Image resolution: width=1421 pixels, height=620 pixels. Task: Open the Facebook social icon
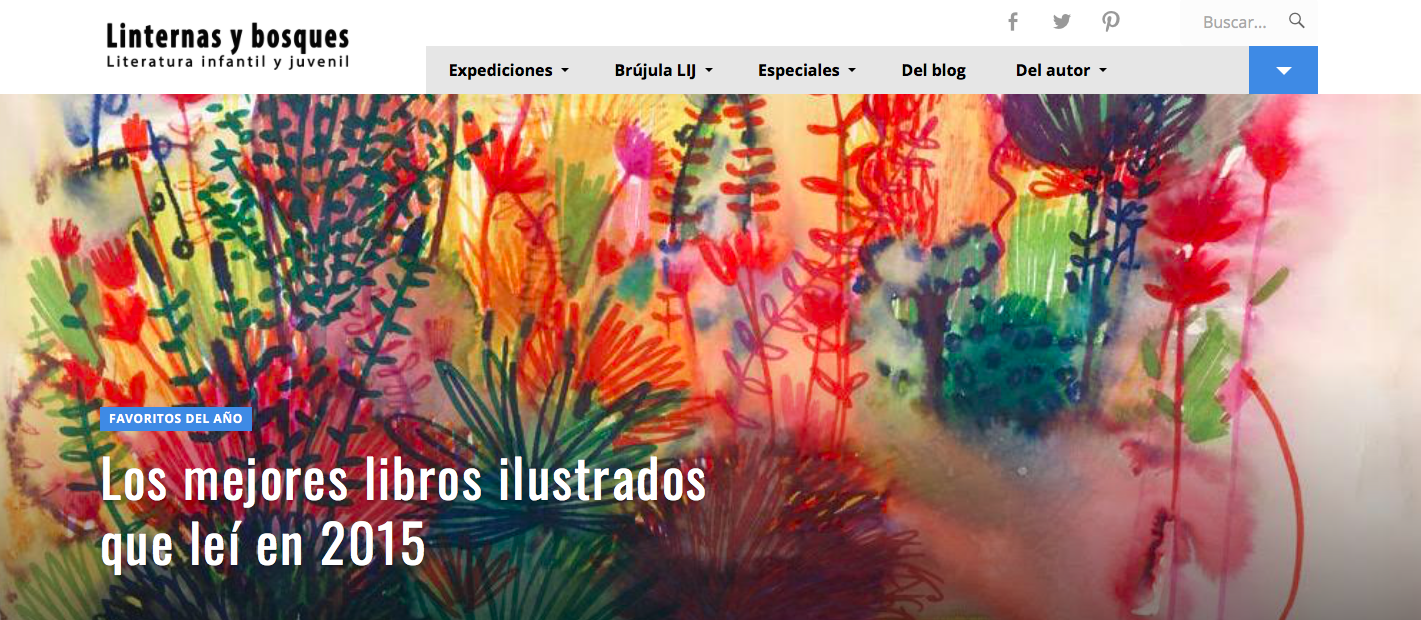(x=1012, y=21)
